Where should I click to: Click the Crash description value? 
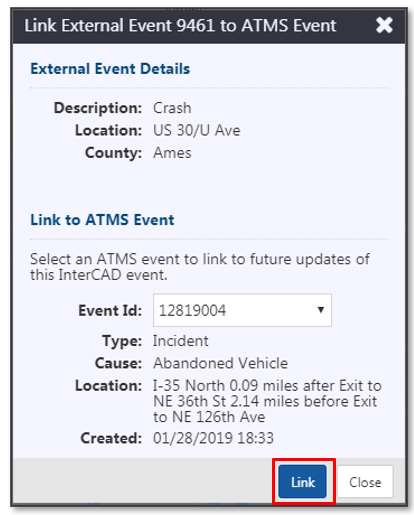coord(172,108)
